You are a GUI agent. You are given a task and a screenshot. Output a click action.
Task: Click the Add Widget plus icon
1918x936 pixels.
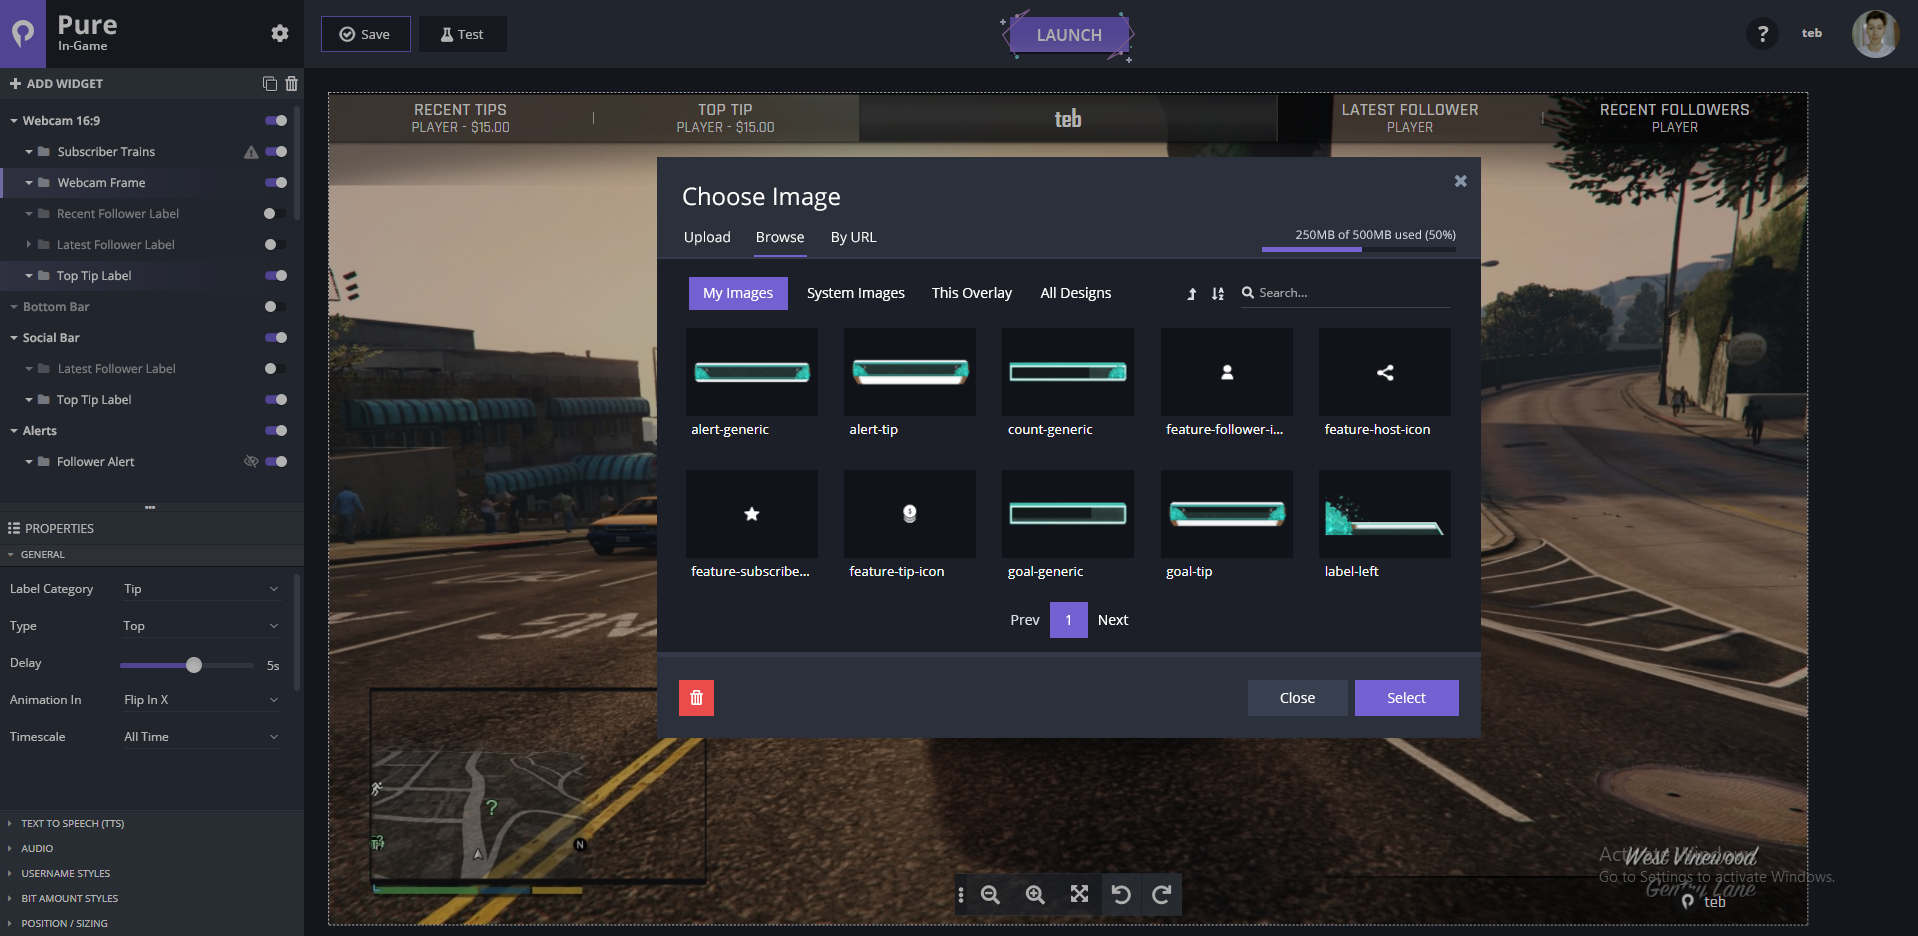pos(15,83)
